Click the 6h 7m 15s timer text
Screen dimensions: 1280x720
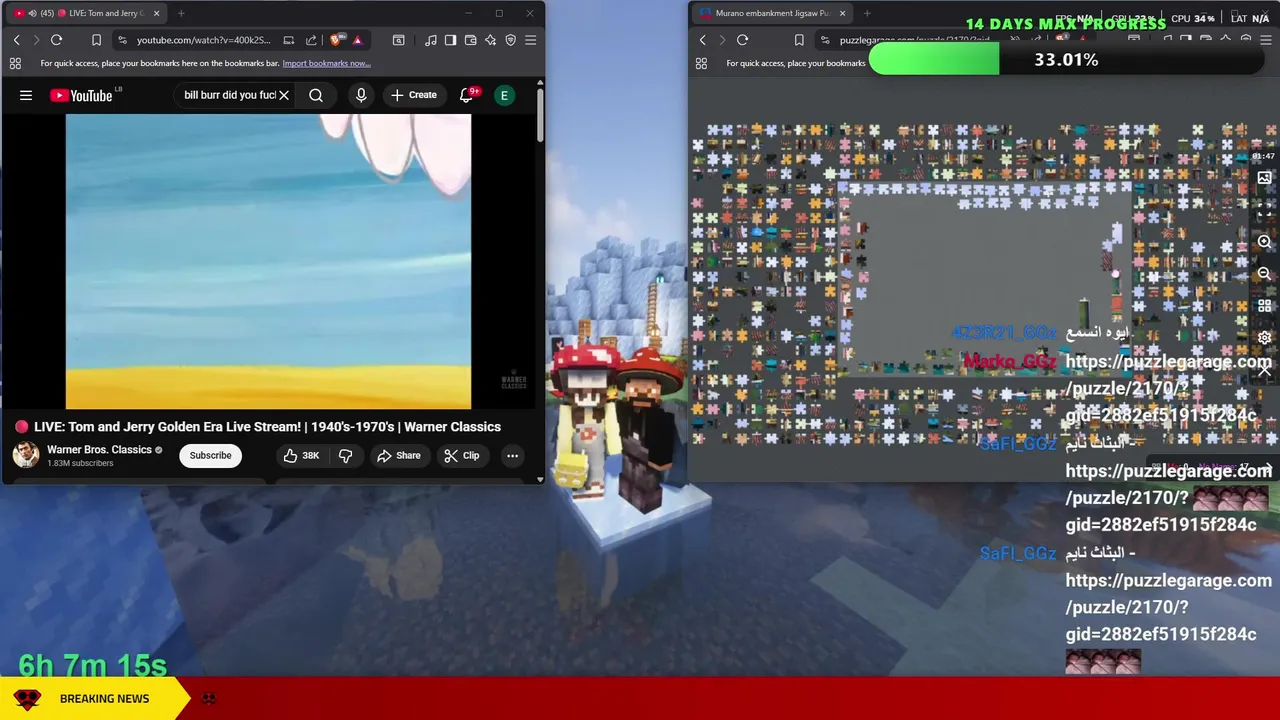(x=93, y=665)
